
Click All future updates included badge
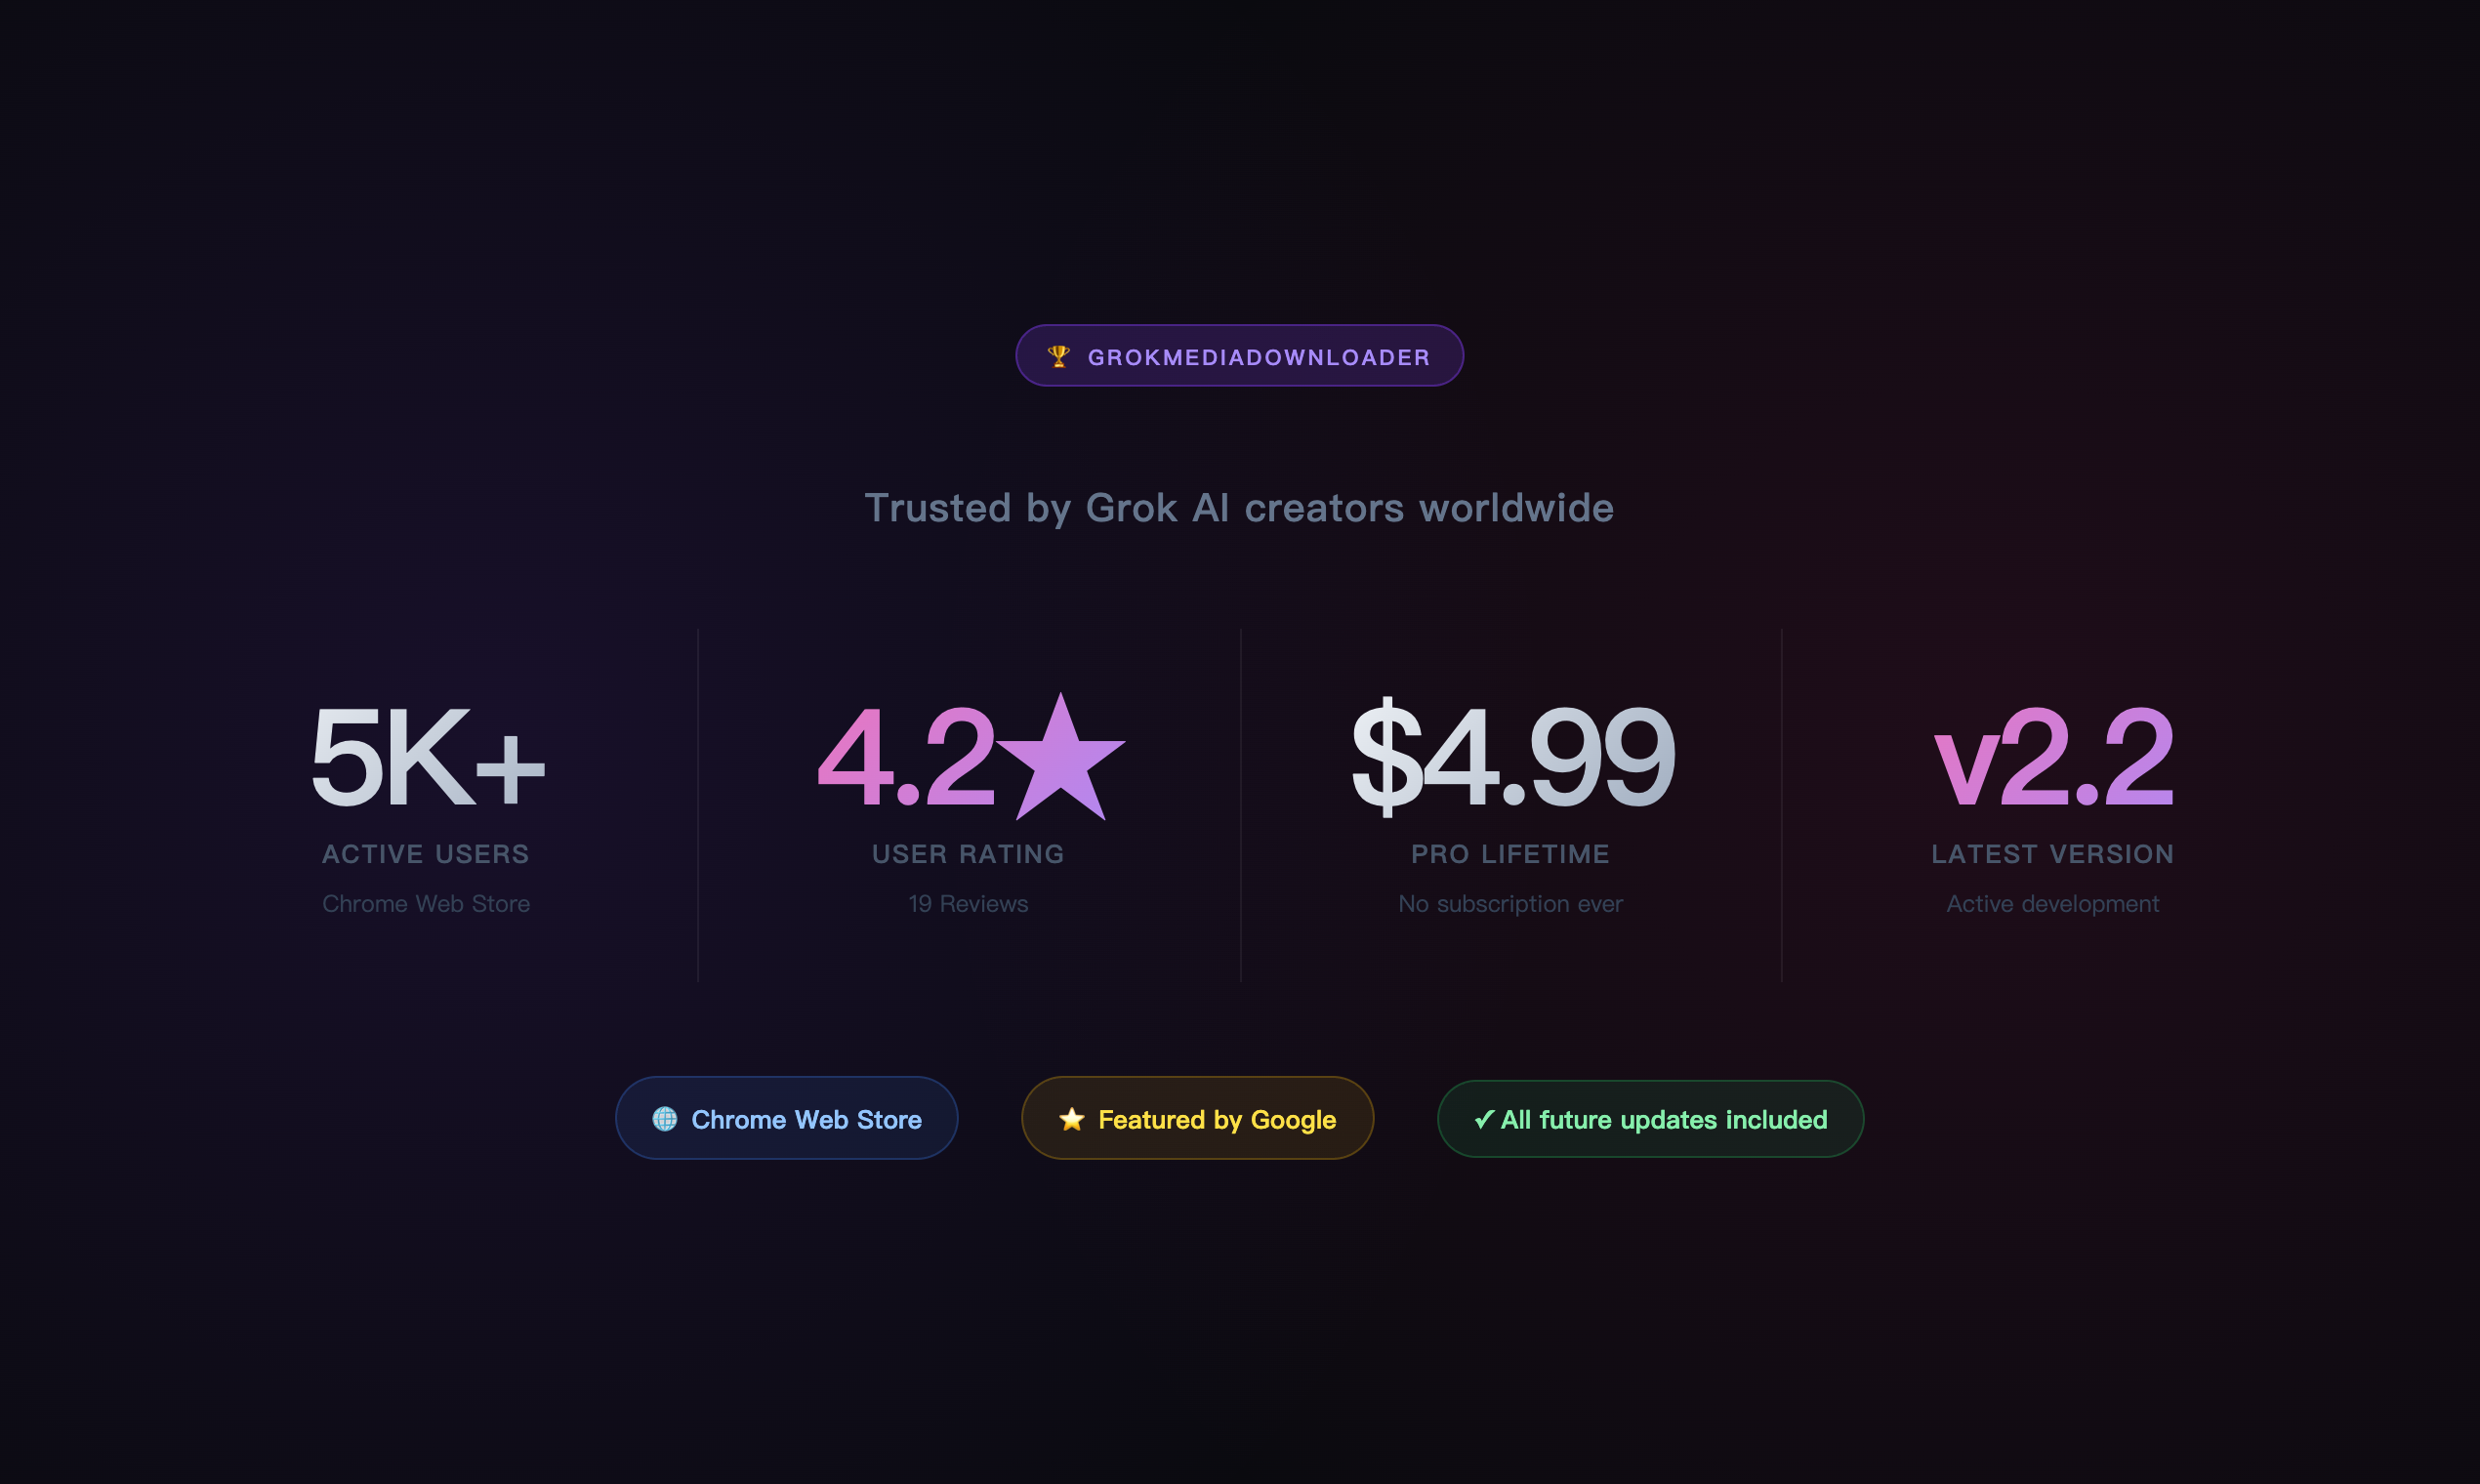tap(1650, 1119)
